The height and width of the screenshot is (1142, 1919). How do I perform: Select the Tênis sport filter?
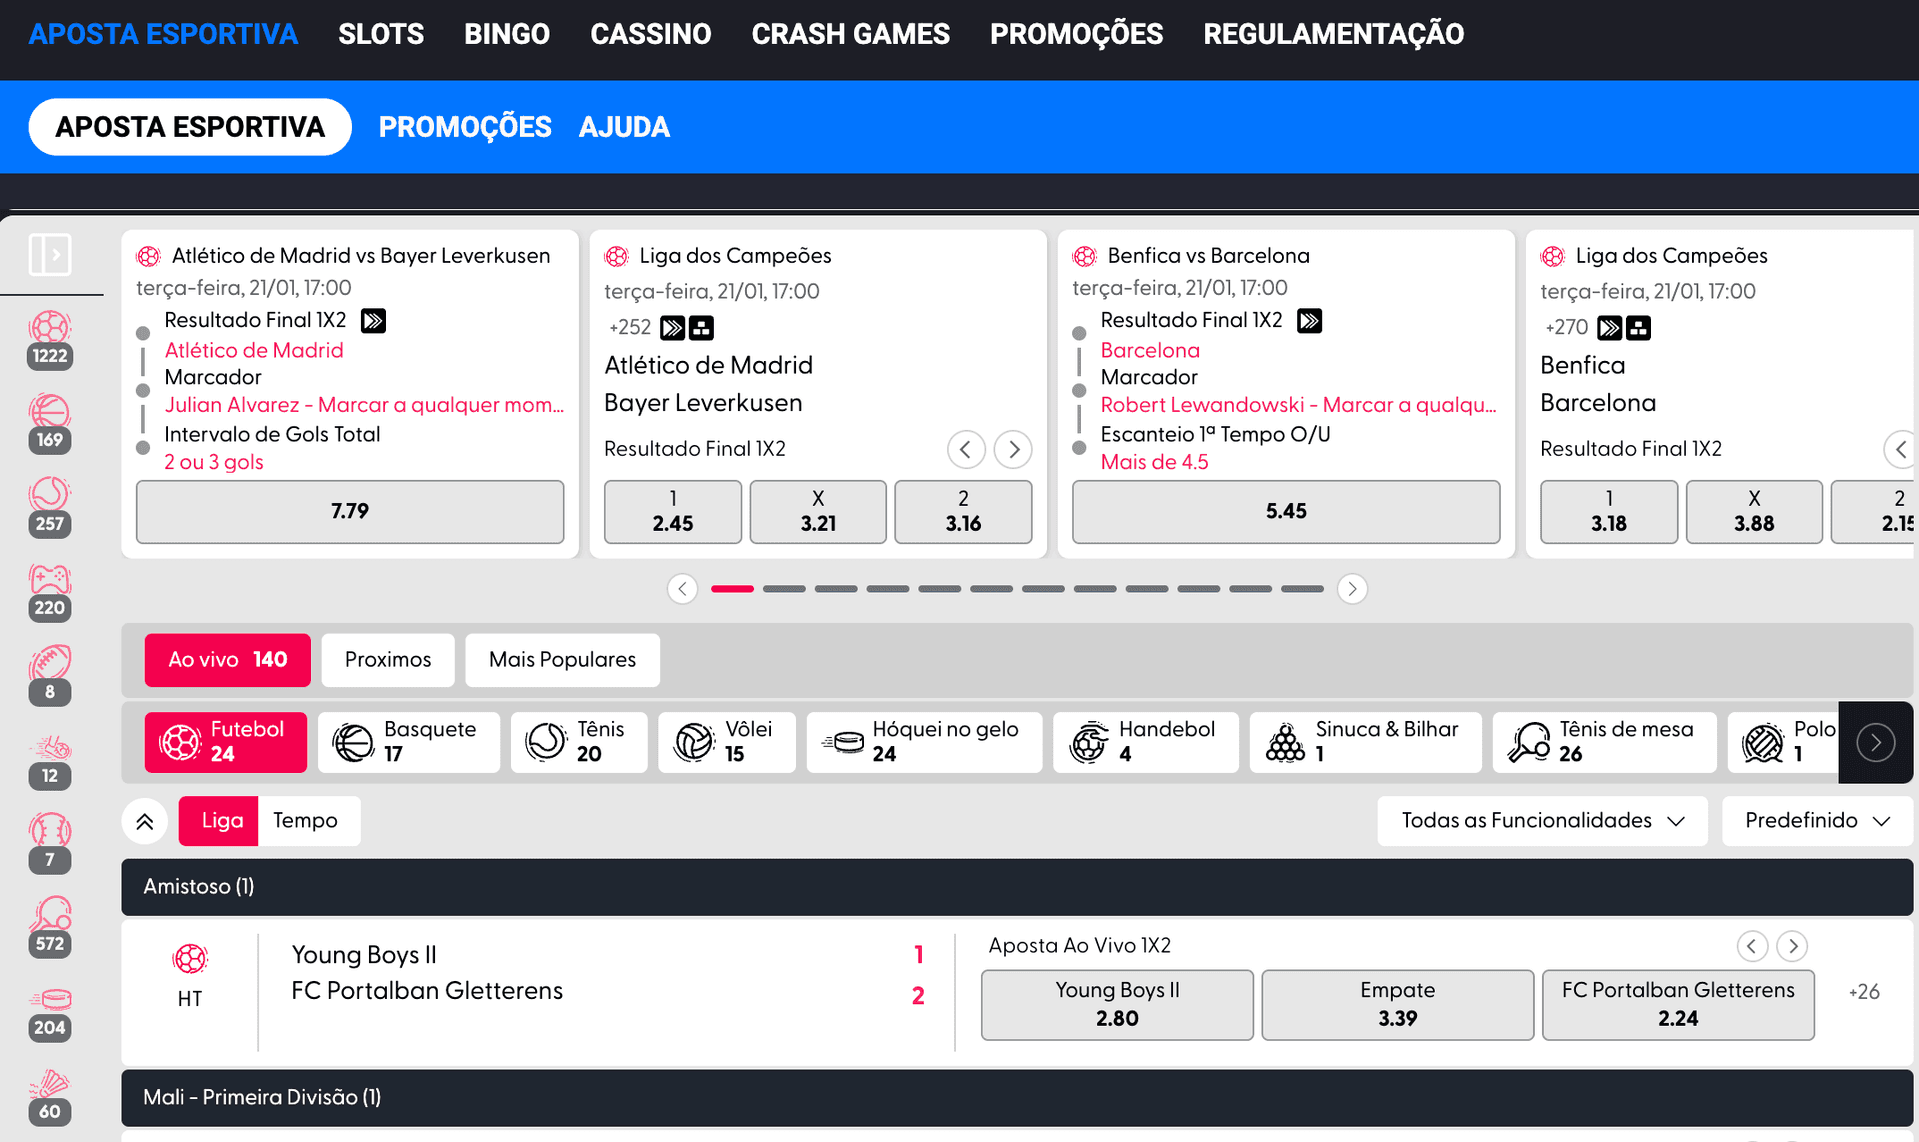pyautogui.click(x=579, y=742)
